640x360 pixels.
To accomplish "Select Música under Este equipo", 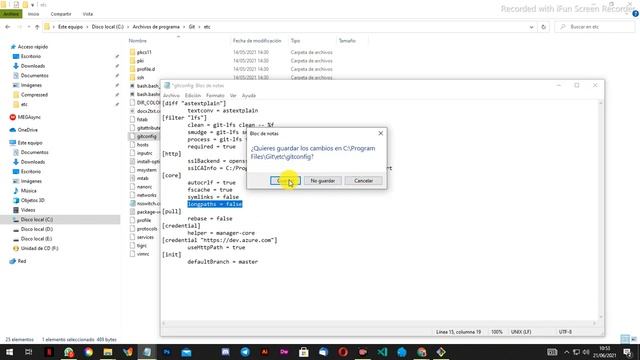I will click(29, 191).
